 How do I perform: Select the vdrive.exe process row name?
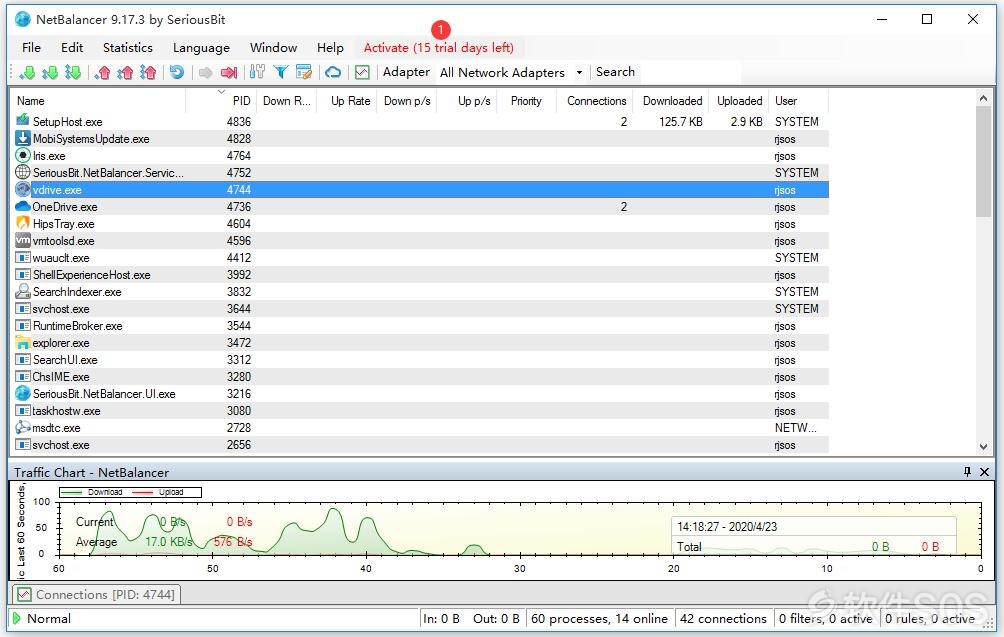(57, 189)
